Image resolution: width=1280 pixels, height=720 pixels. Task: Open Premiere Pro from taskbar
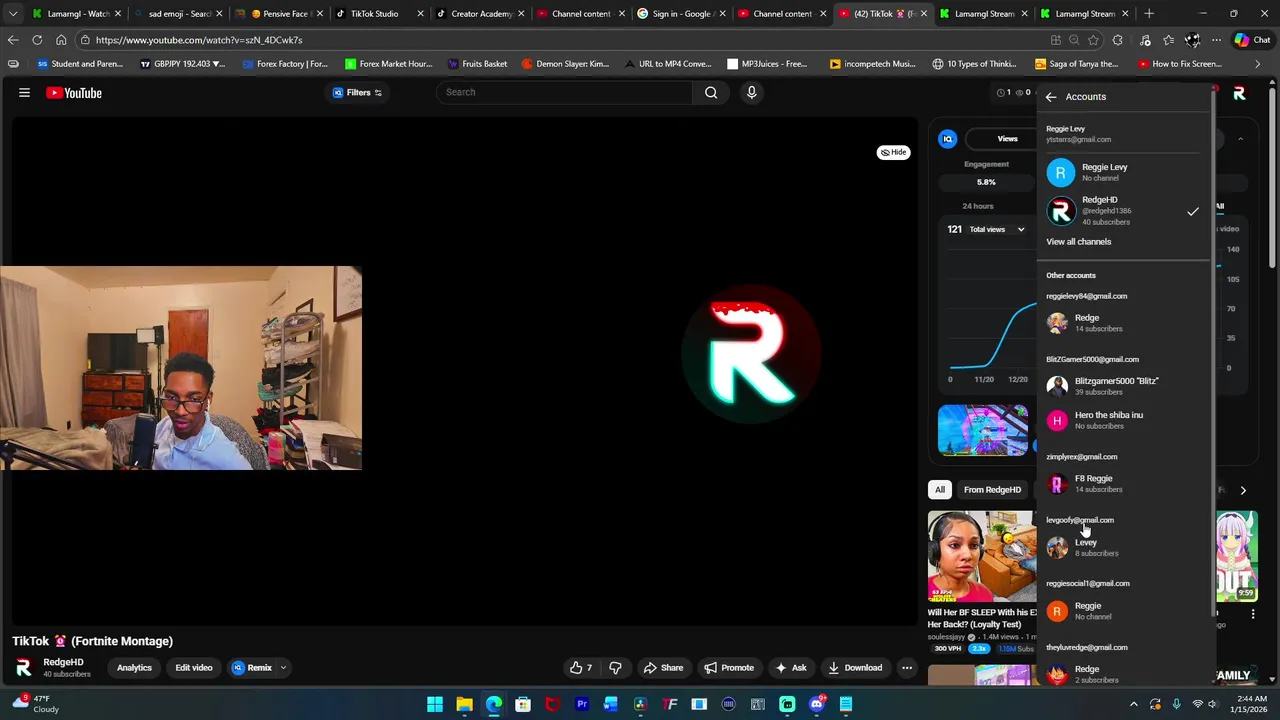[x=581, y=704]
